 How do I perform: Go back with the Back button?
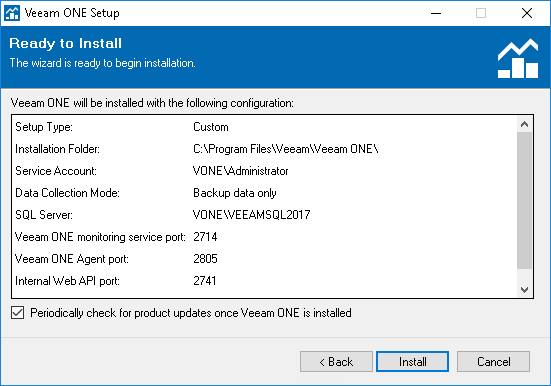[336, 361]
